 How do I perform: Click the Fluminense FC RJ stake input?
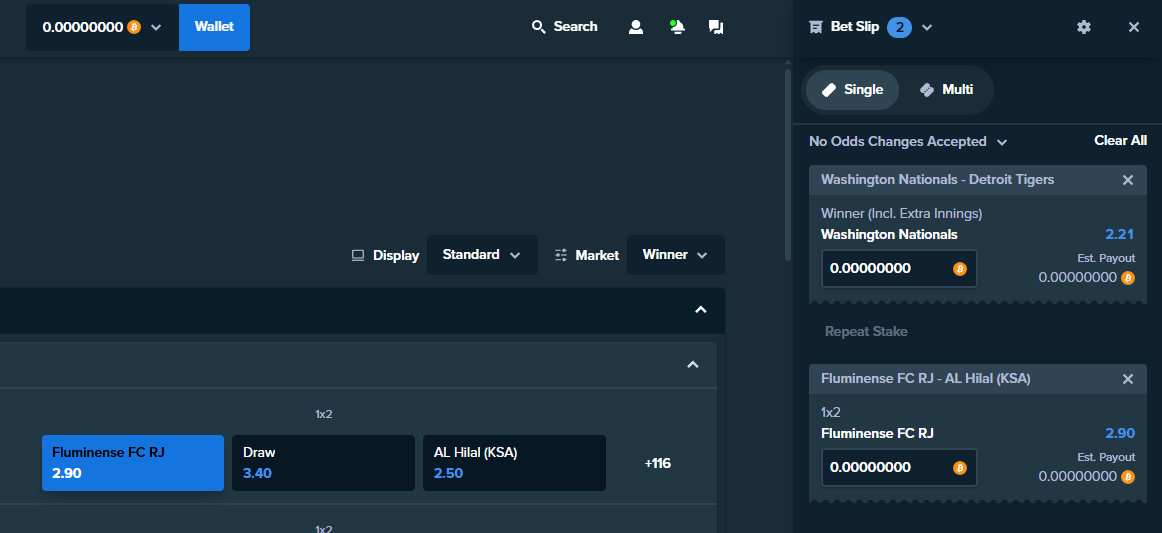click(899, 467)
